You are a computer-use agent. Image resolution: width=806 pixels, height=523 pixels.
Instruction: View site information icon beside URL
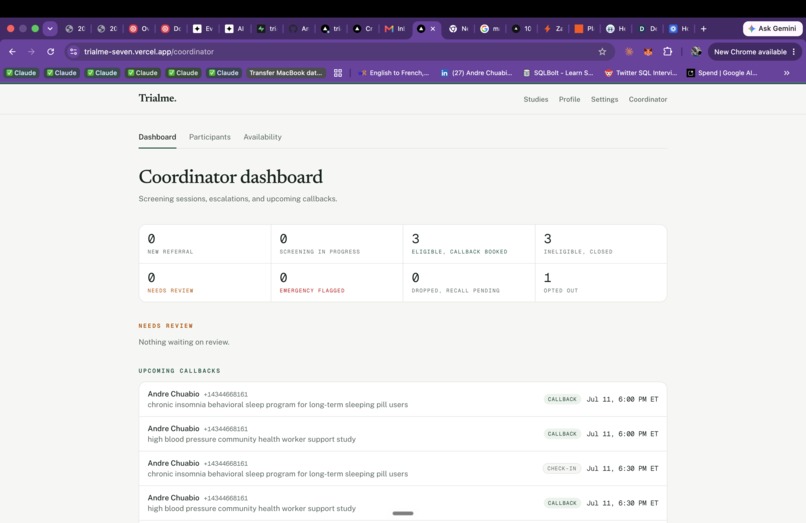tap(74, 51)
